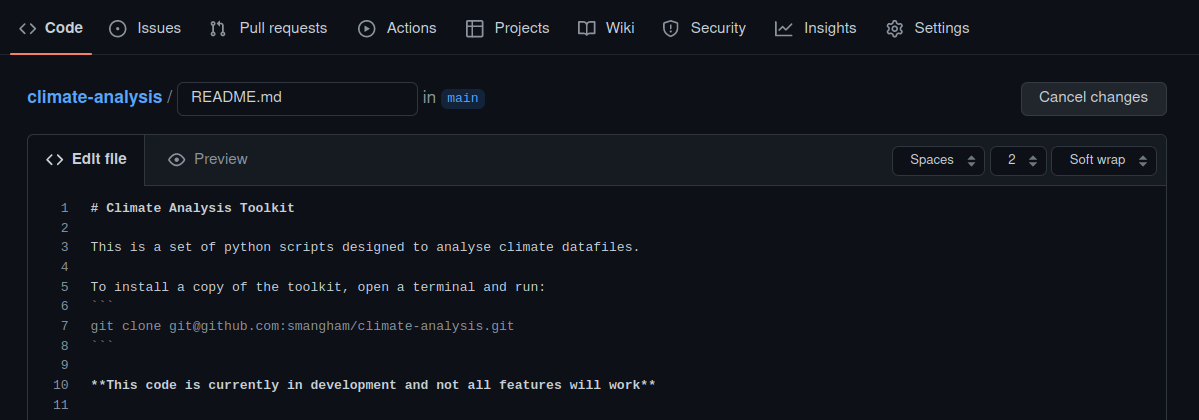Screen dimensions: 1199x420
Task: Click the bold 'currently in development' line
Action: point(372,385)
